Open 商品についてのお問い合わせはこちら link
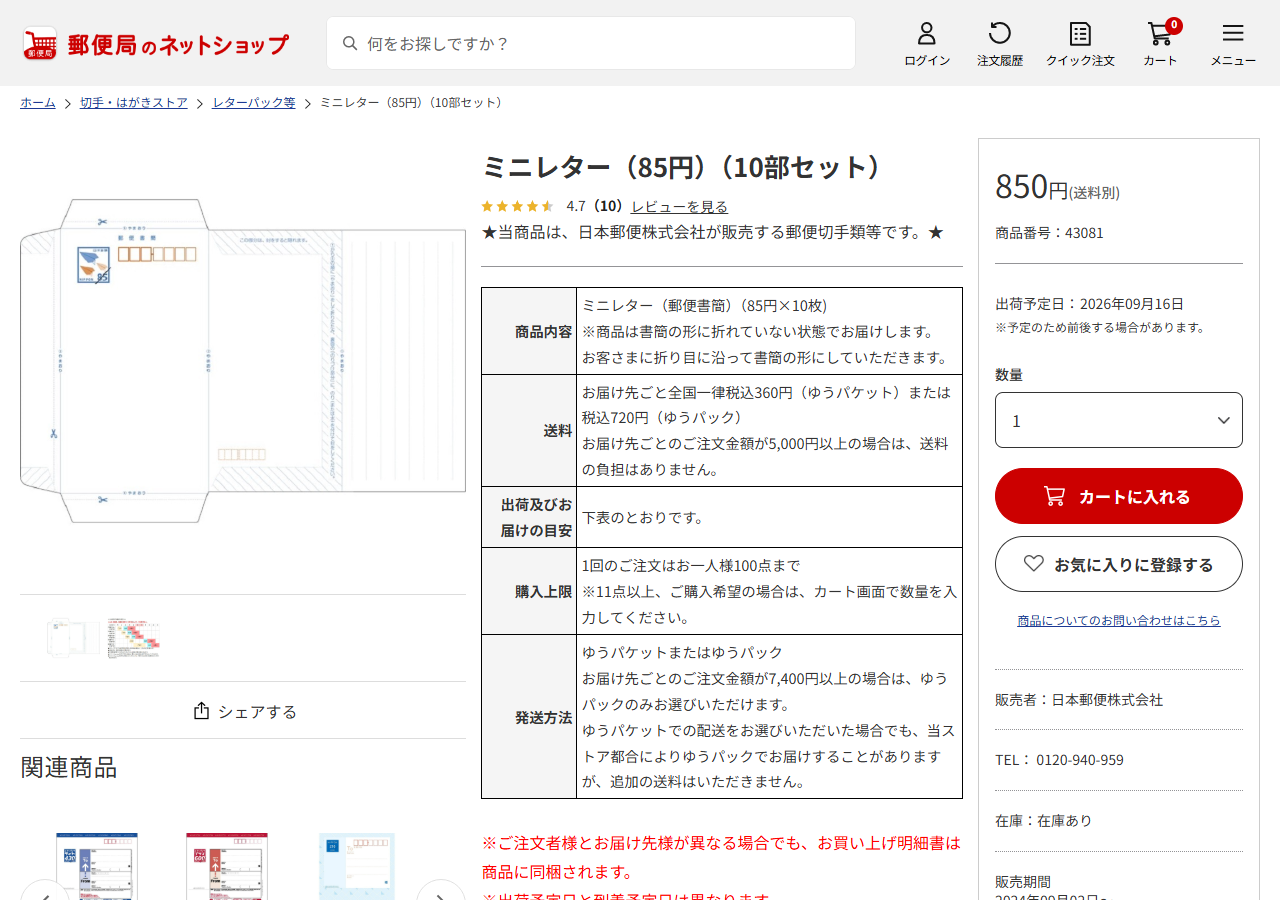The height and width of the screenshot is (900, 1280). [1119, 620]
